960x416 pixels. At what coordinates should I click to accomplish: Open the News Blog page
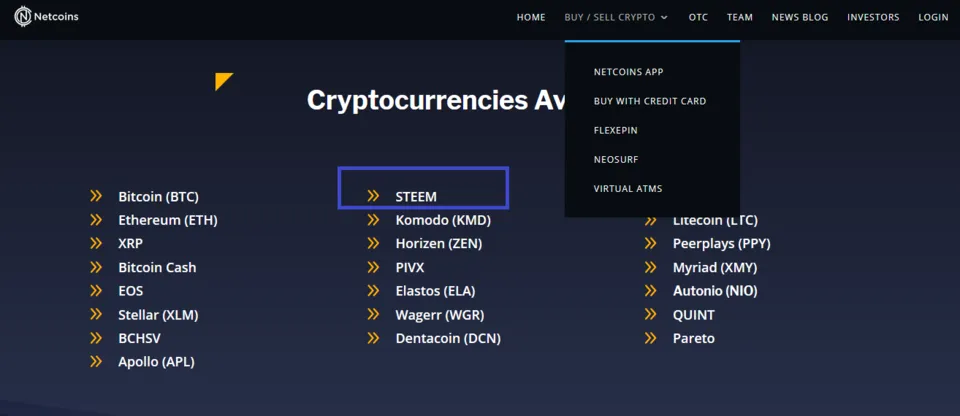coord(800,17)
